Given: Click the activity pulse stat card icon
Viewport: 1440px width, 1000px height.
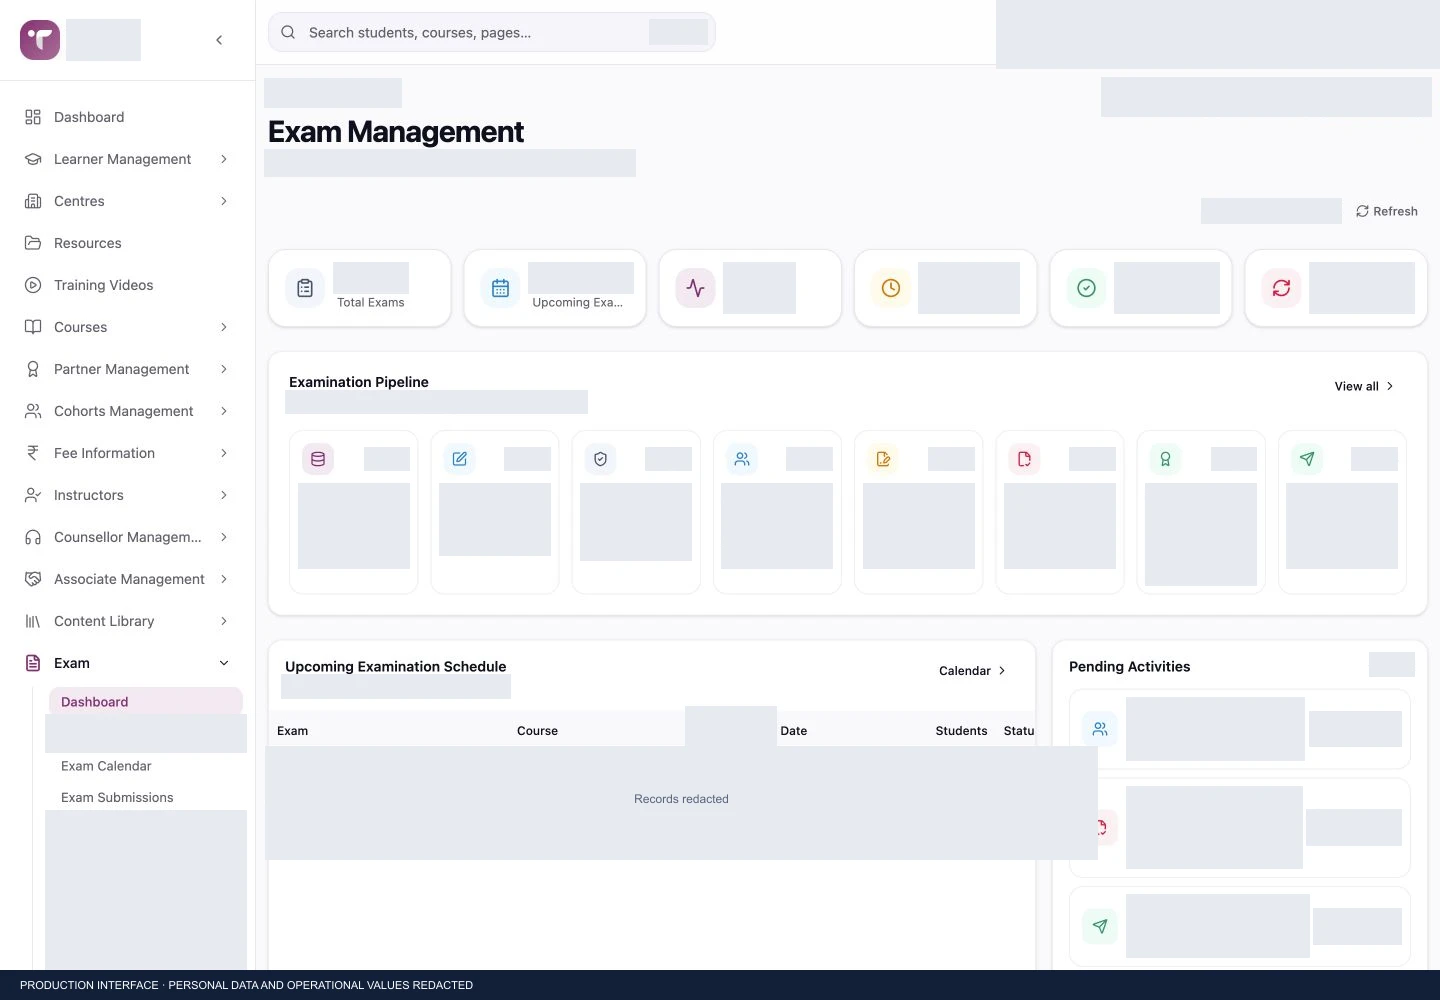Looking at the screenshot, I should pos(696,288).
